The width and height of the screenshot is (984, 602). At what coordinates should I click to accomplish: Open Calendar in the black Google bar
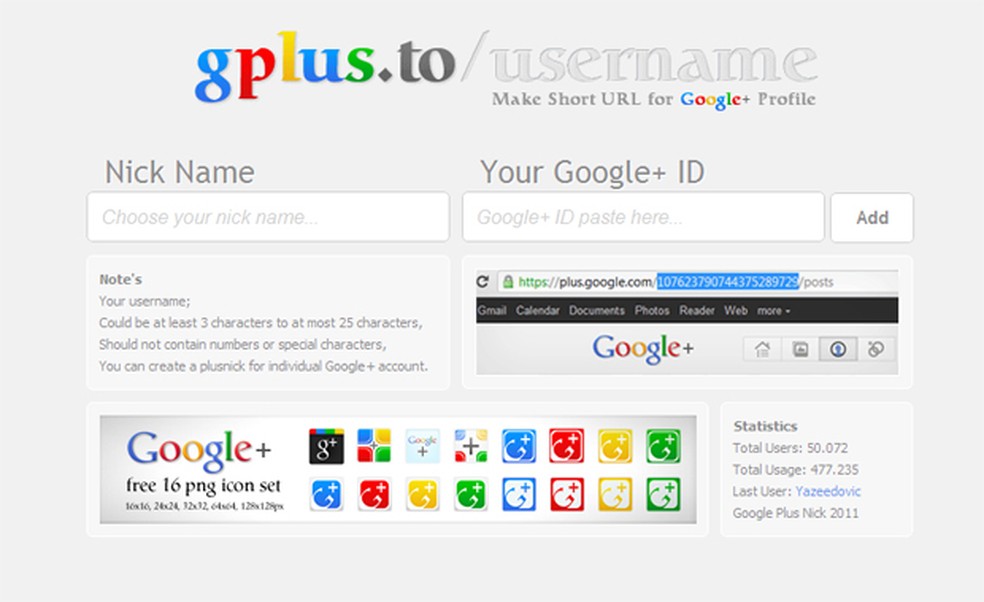point(538,311)
